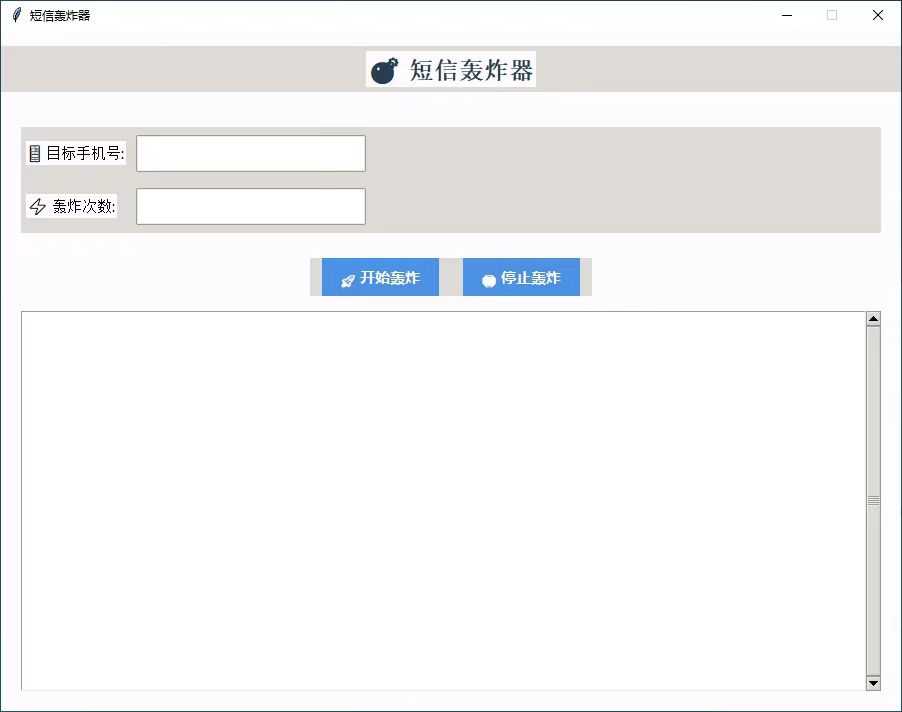902x712 pixels.
Task: Minimize the 短信轰炸器 window
Action: 787,15
